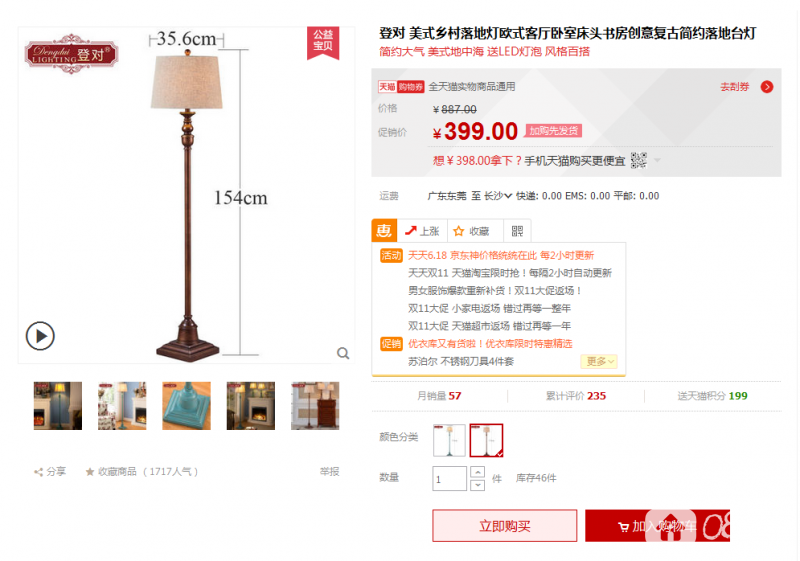Click the 上涨 price trend arrow icon
Viewport: 800px width, 561px height.
coord(411,231)
